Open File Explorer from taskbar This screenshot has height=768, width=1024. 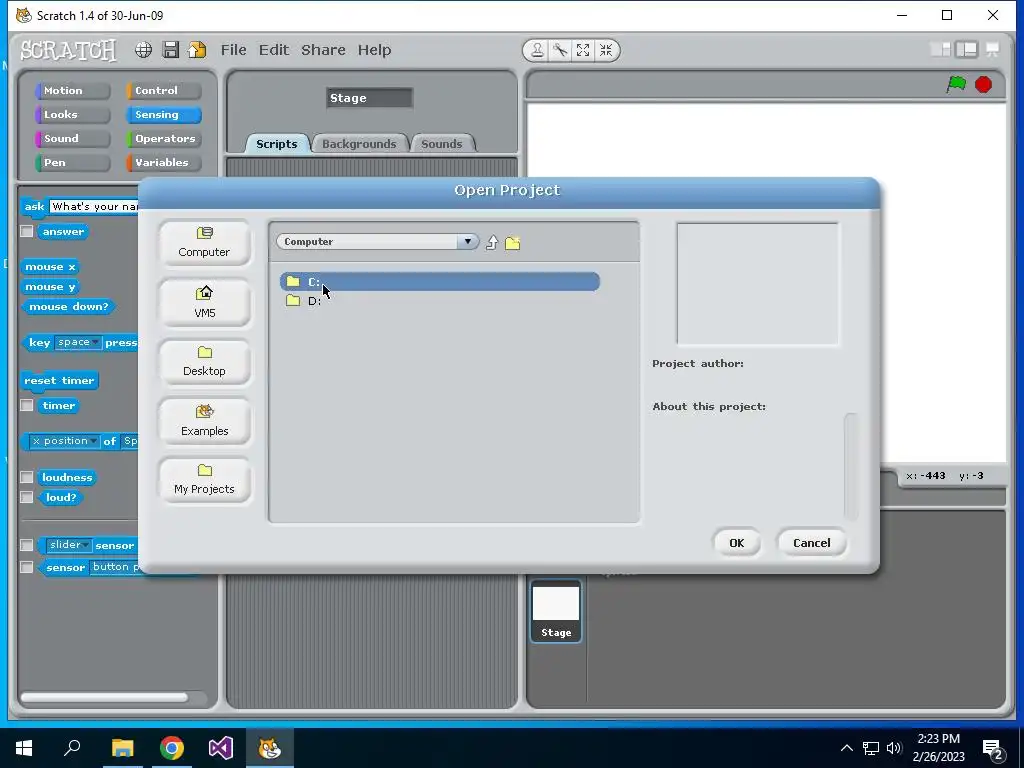click(122, 748)
